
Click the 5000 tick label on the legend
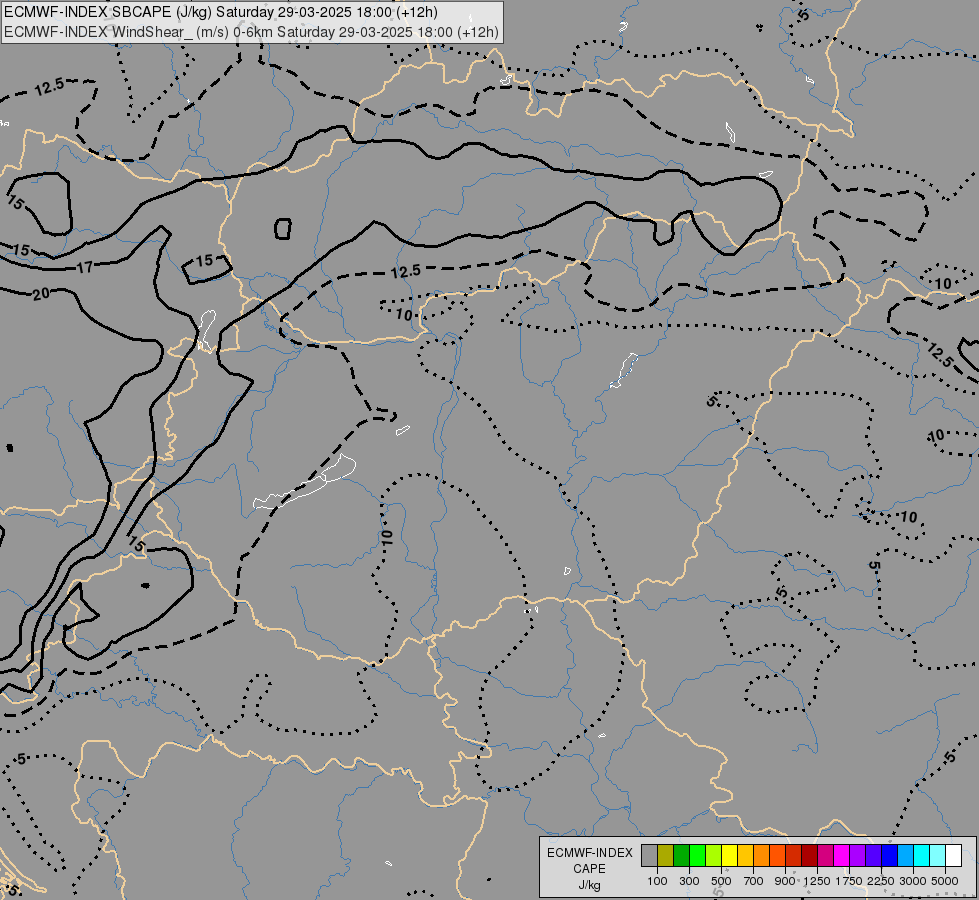point(945,881)
